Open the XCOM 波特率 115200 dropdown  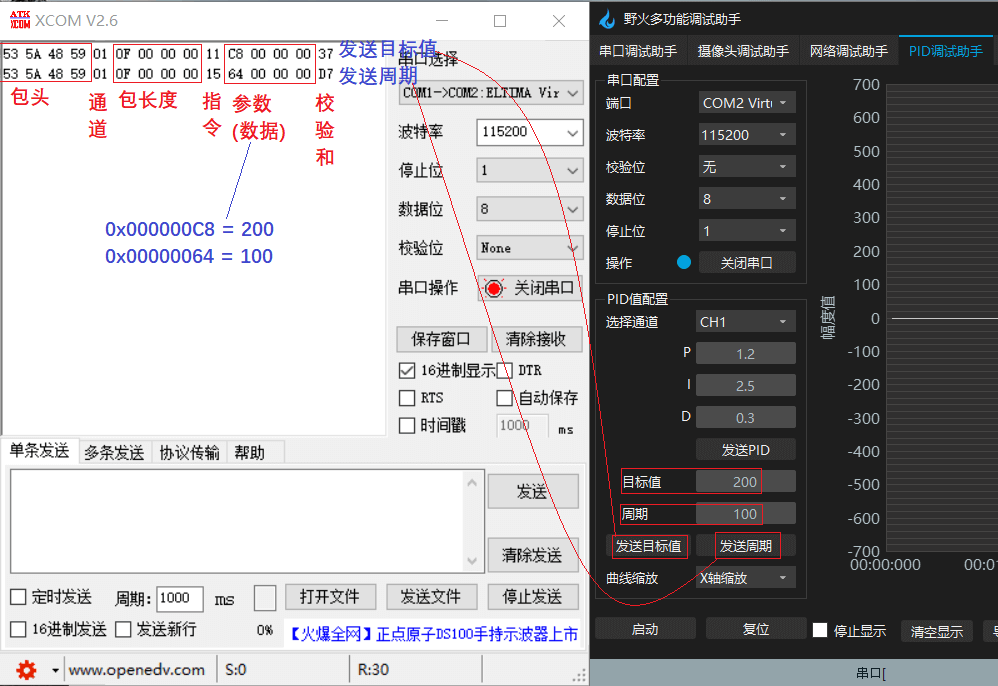click(x=530, y=132)
